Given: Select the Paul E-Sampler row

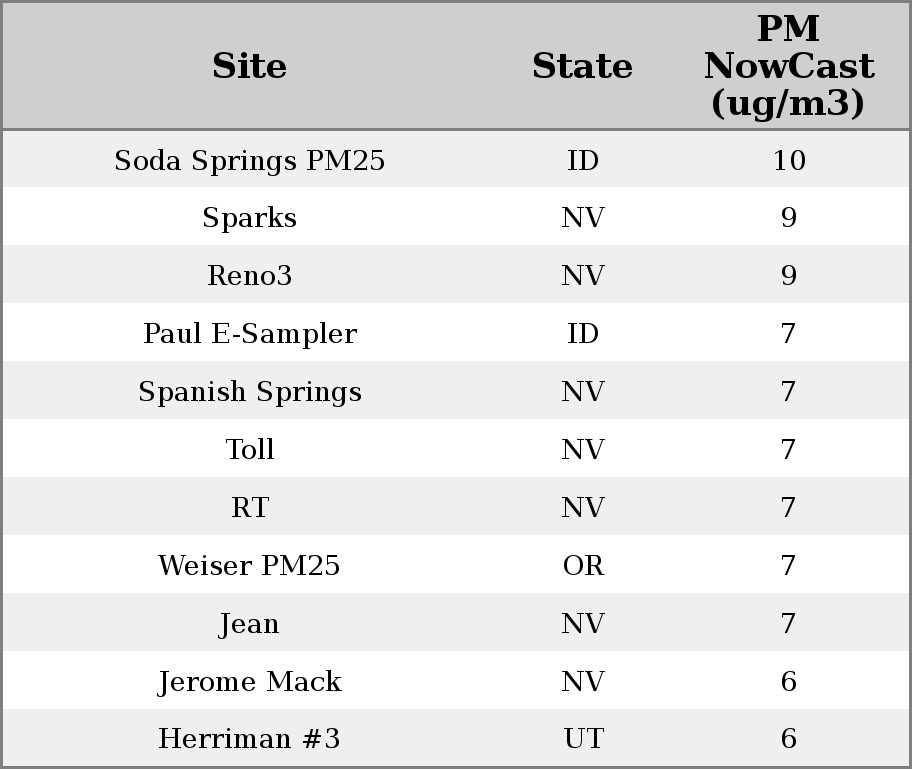Looking at the screenshot, I should pos(250,334).
